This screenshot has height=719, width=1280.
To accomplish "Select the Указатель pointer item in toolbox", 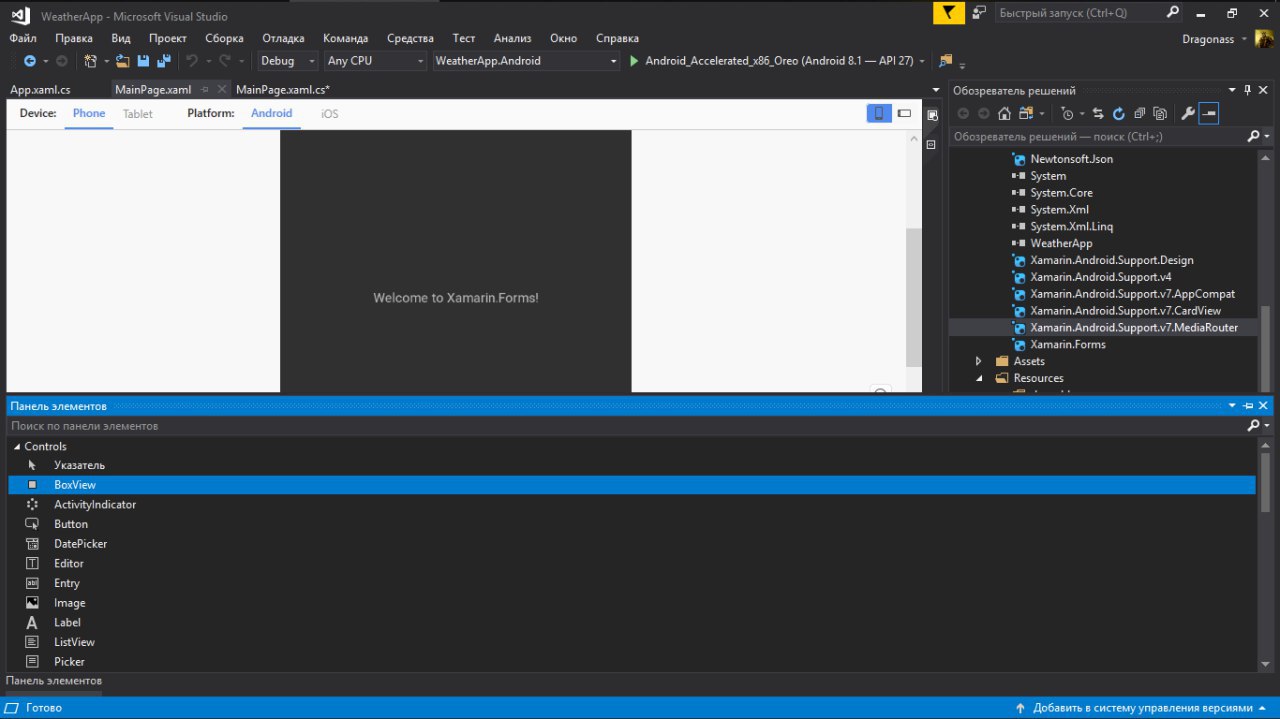I will click(x=79, y=465).
